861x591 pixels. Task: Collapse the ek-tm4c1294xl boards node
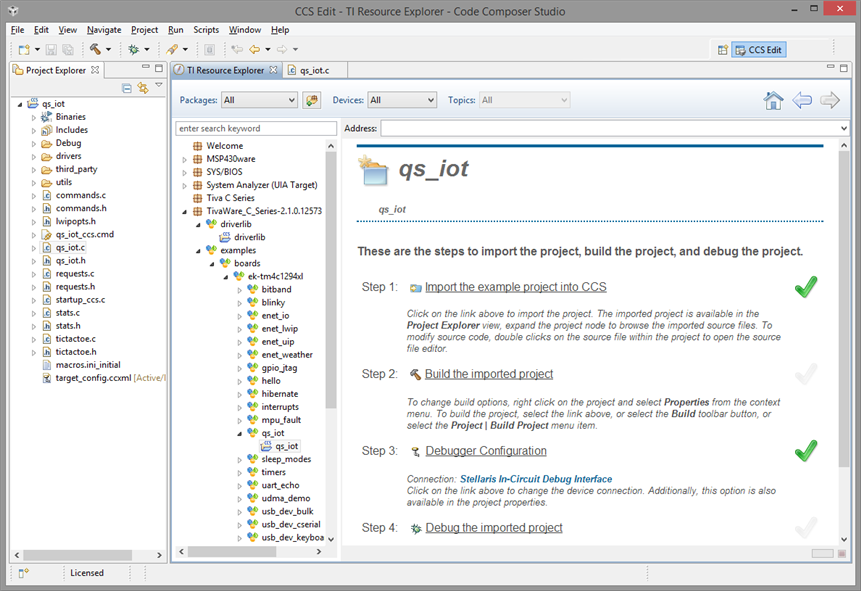226,277
